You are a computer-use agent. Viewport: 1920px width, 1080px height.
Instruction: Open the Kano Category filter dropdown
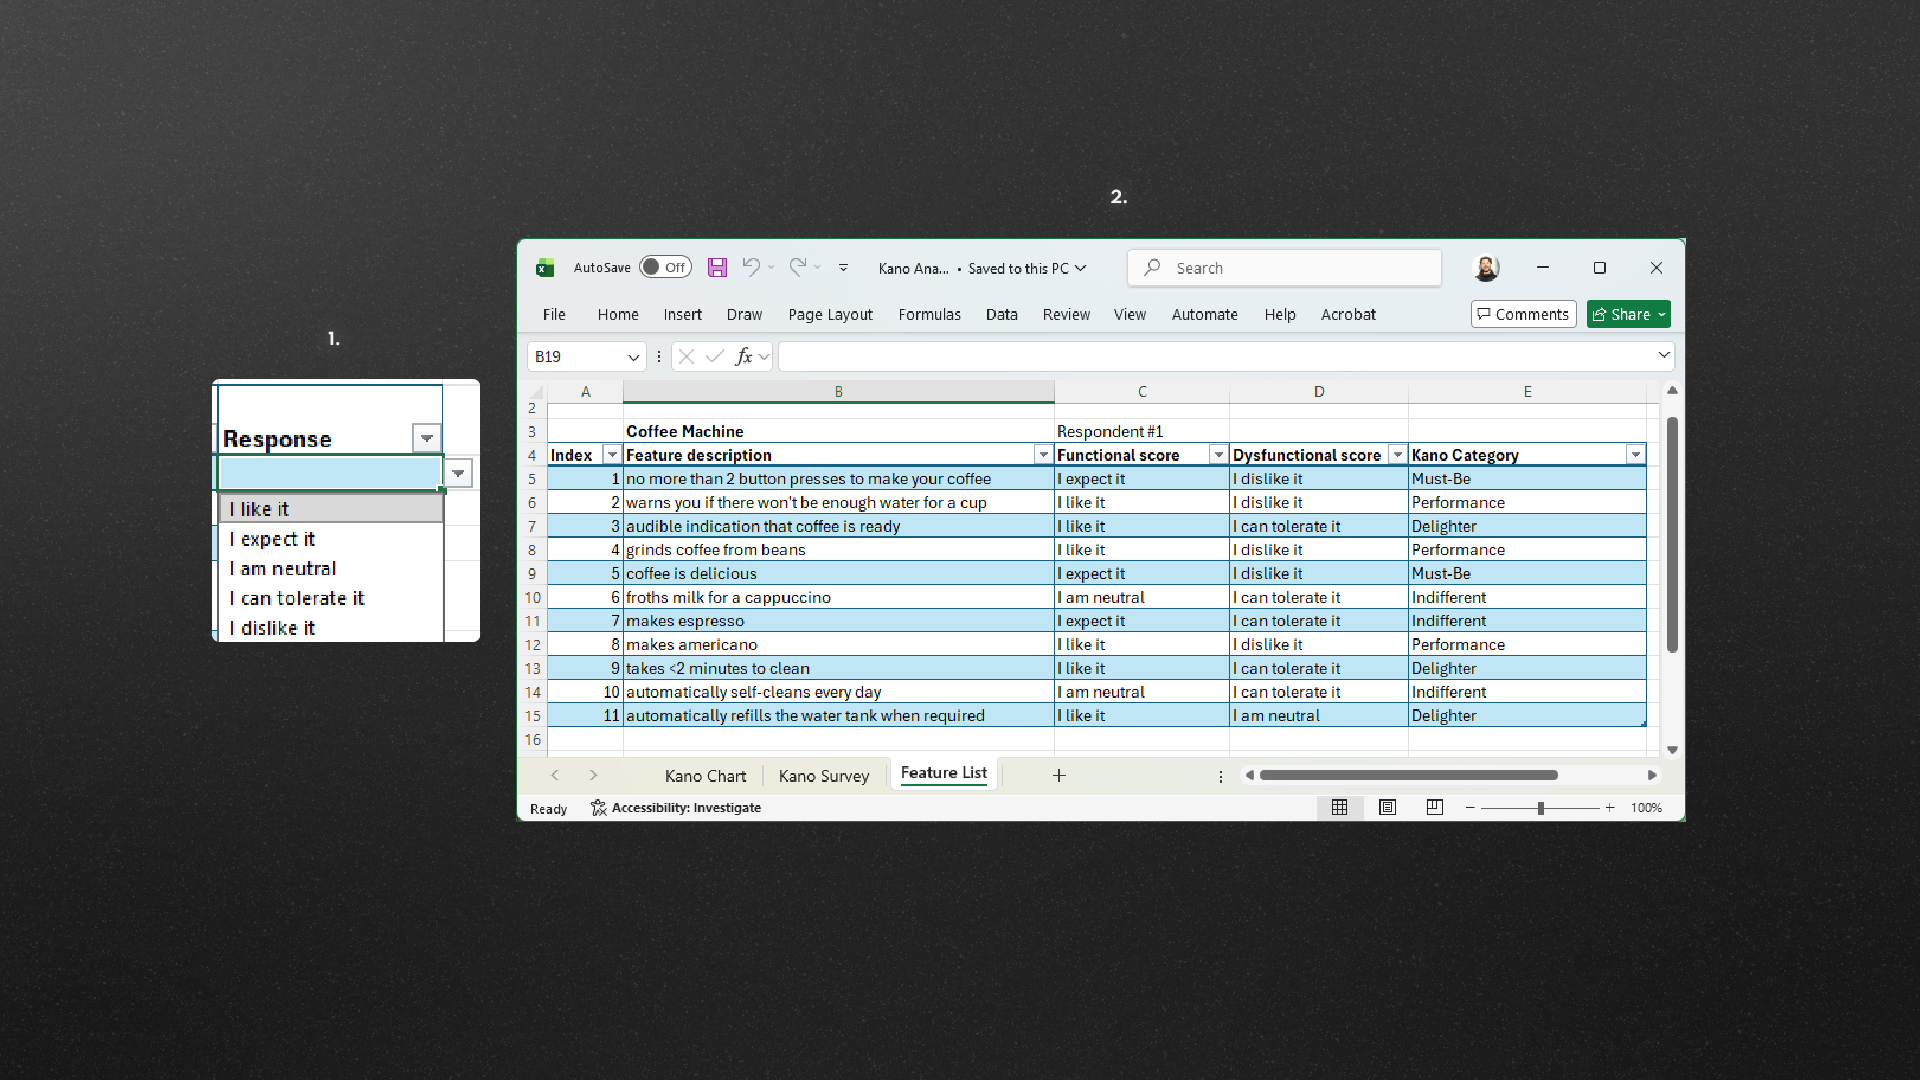(1637, 454)
